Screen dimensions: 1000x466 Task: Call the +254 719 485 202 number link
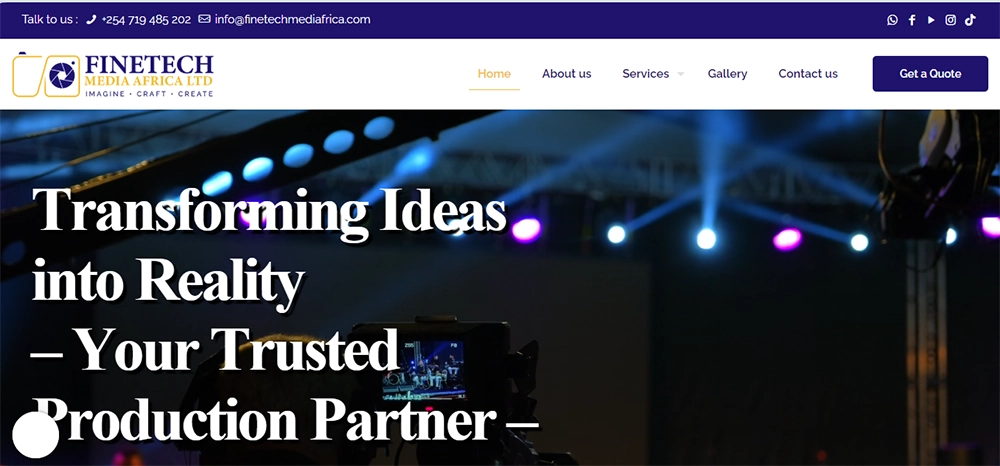(x=146, y=20)
